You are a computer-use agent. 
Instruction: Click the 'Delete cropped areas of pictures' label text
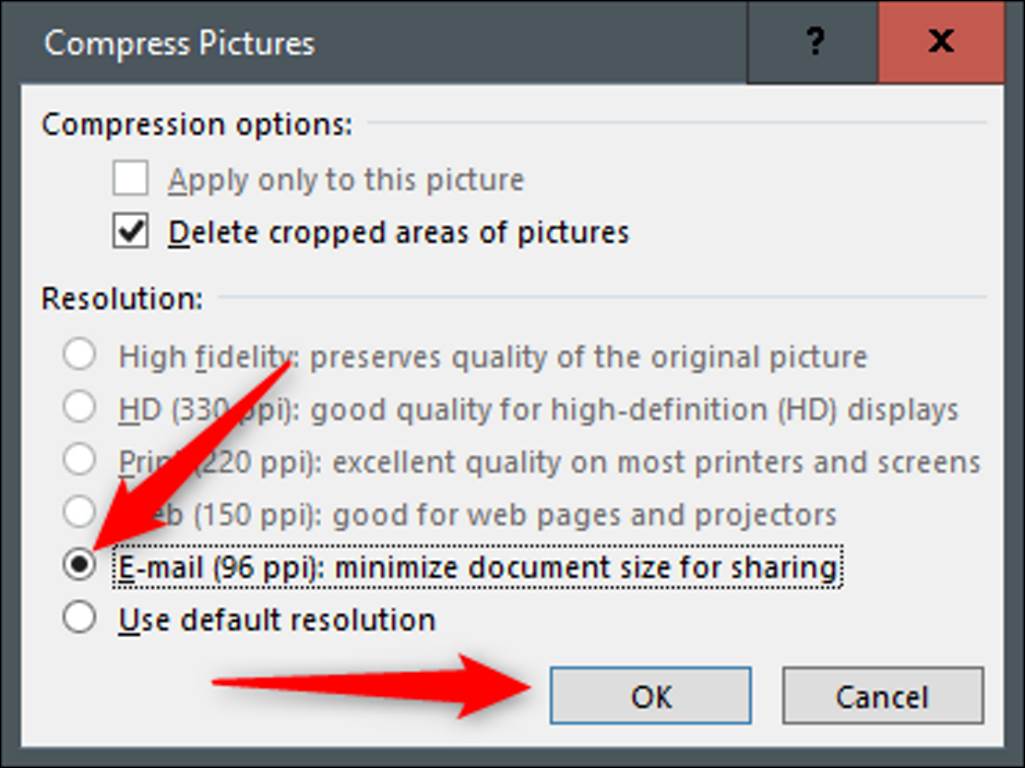click(x=398, y=232)
